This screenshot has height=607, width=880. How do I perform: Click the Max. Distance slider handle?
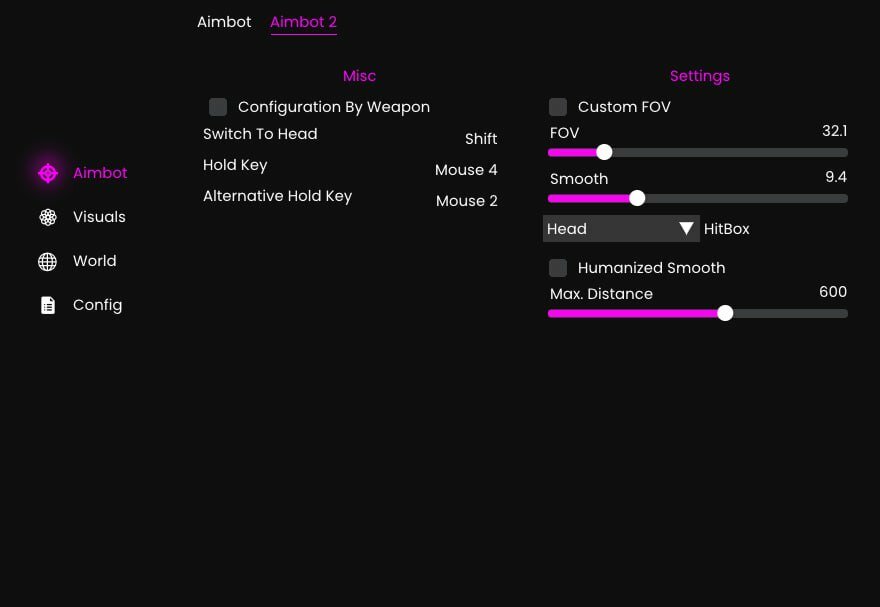[725, 313]
